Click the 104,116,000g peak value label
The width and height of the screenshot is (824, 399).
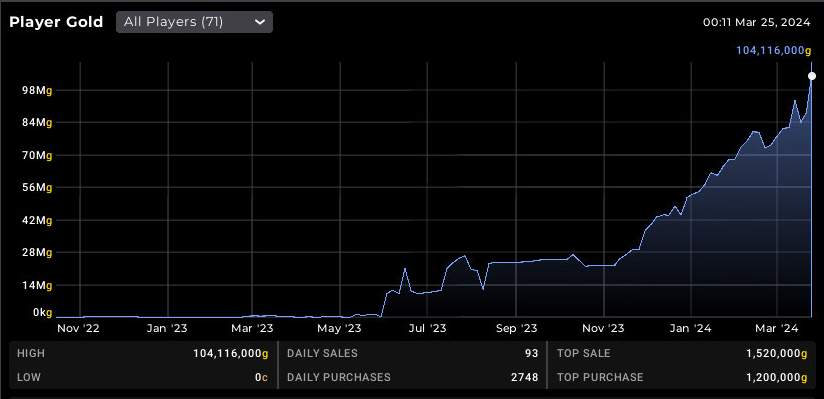[x=770, y=50]
